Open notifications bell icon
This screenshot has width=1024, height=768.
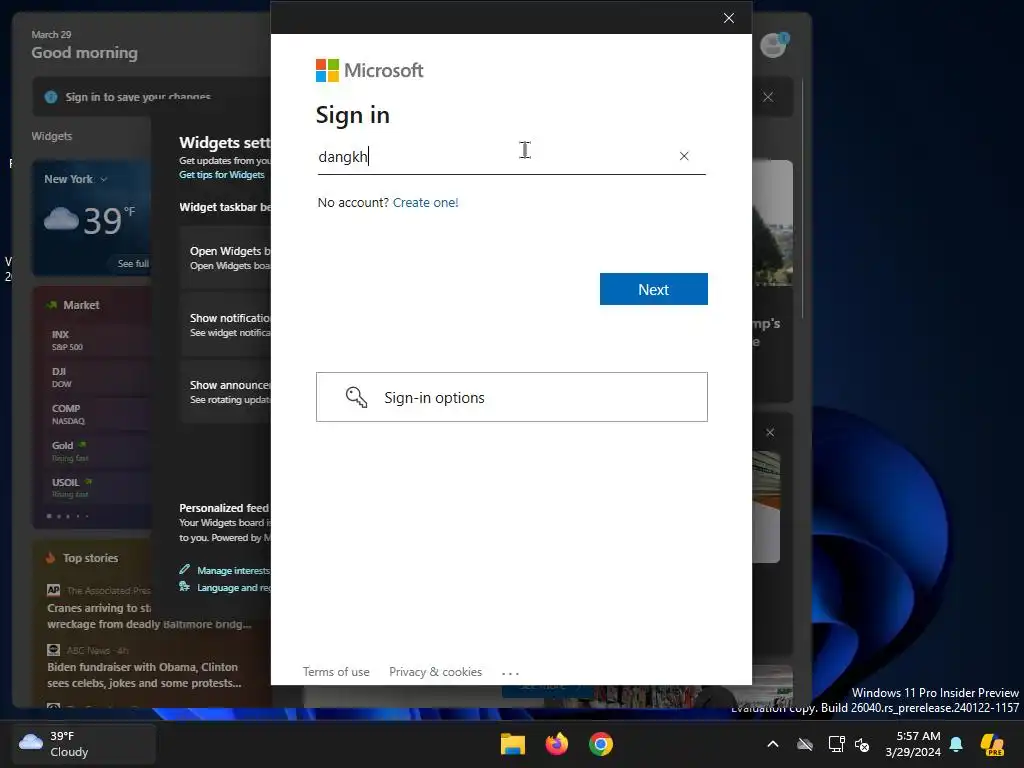pos(956,744)
